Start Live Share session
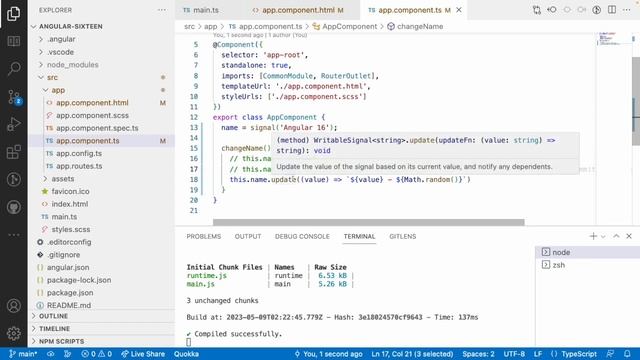The height and width of the screenshot is (360, 640). [143, 354]
